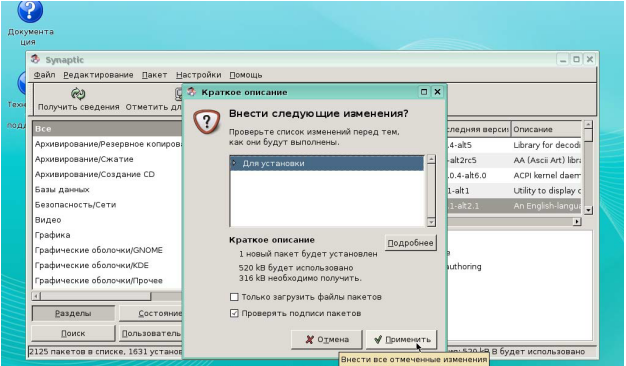Image resolution: width=626 pixels, height=366 pixels.
Task: Select the Видео category
Action: pyautogui.click(x=107, y=220)
